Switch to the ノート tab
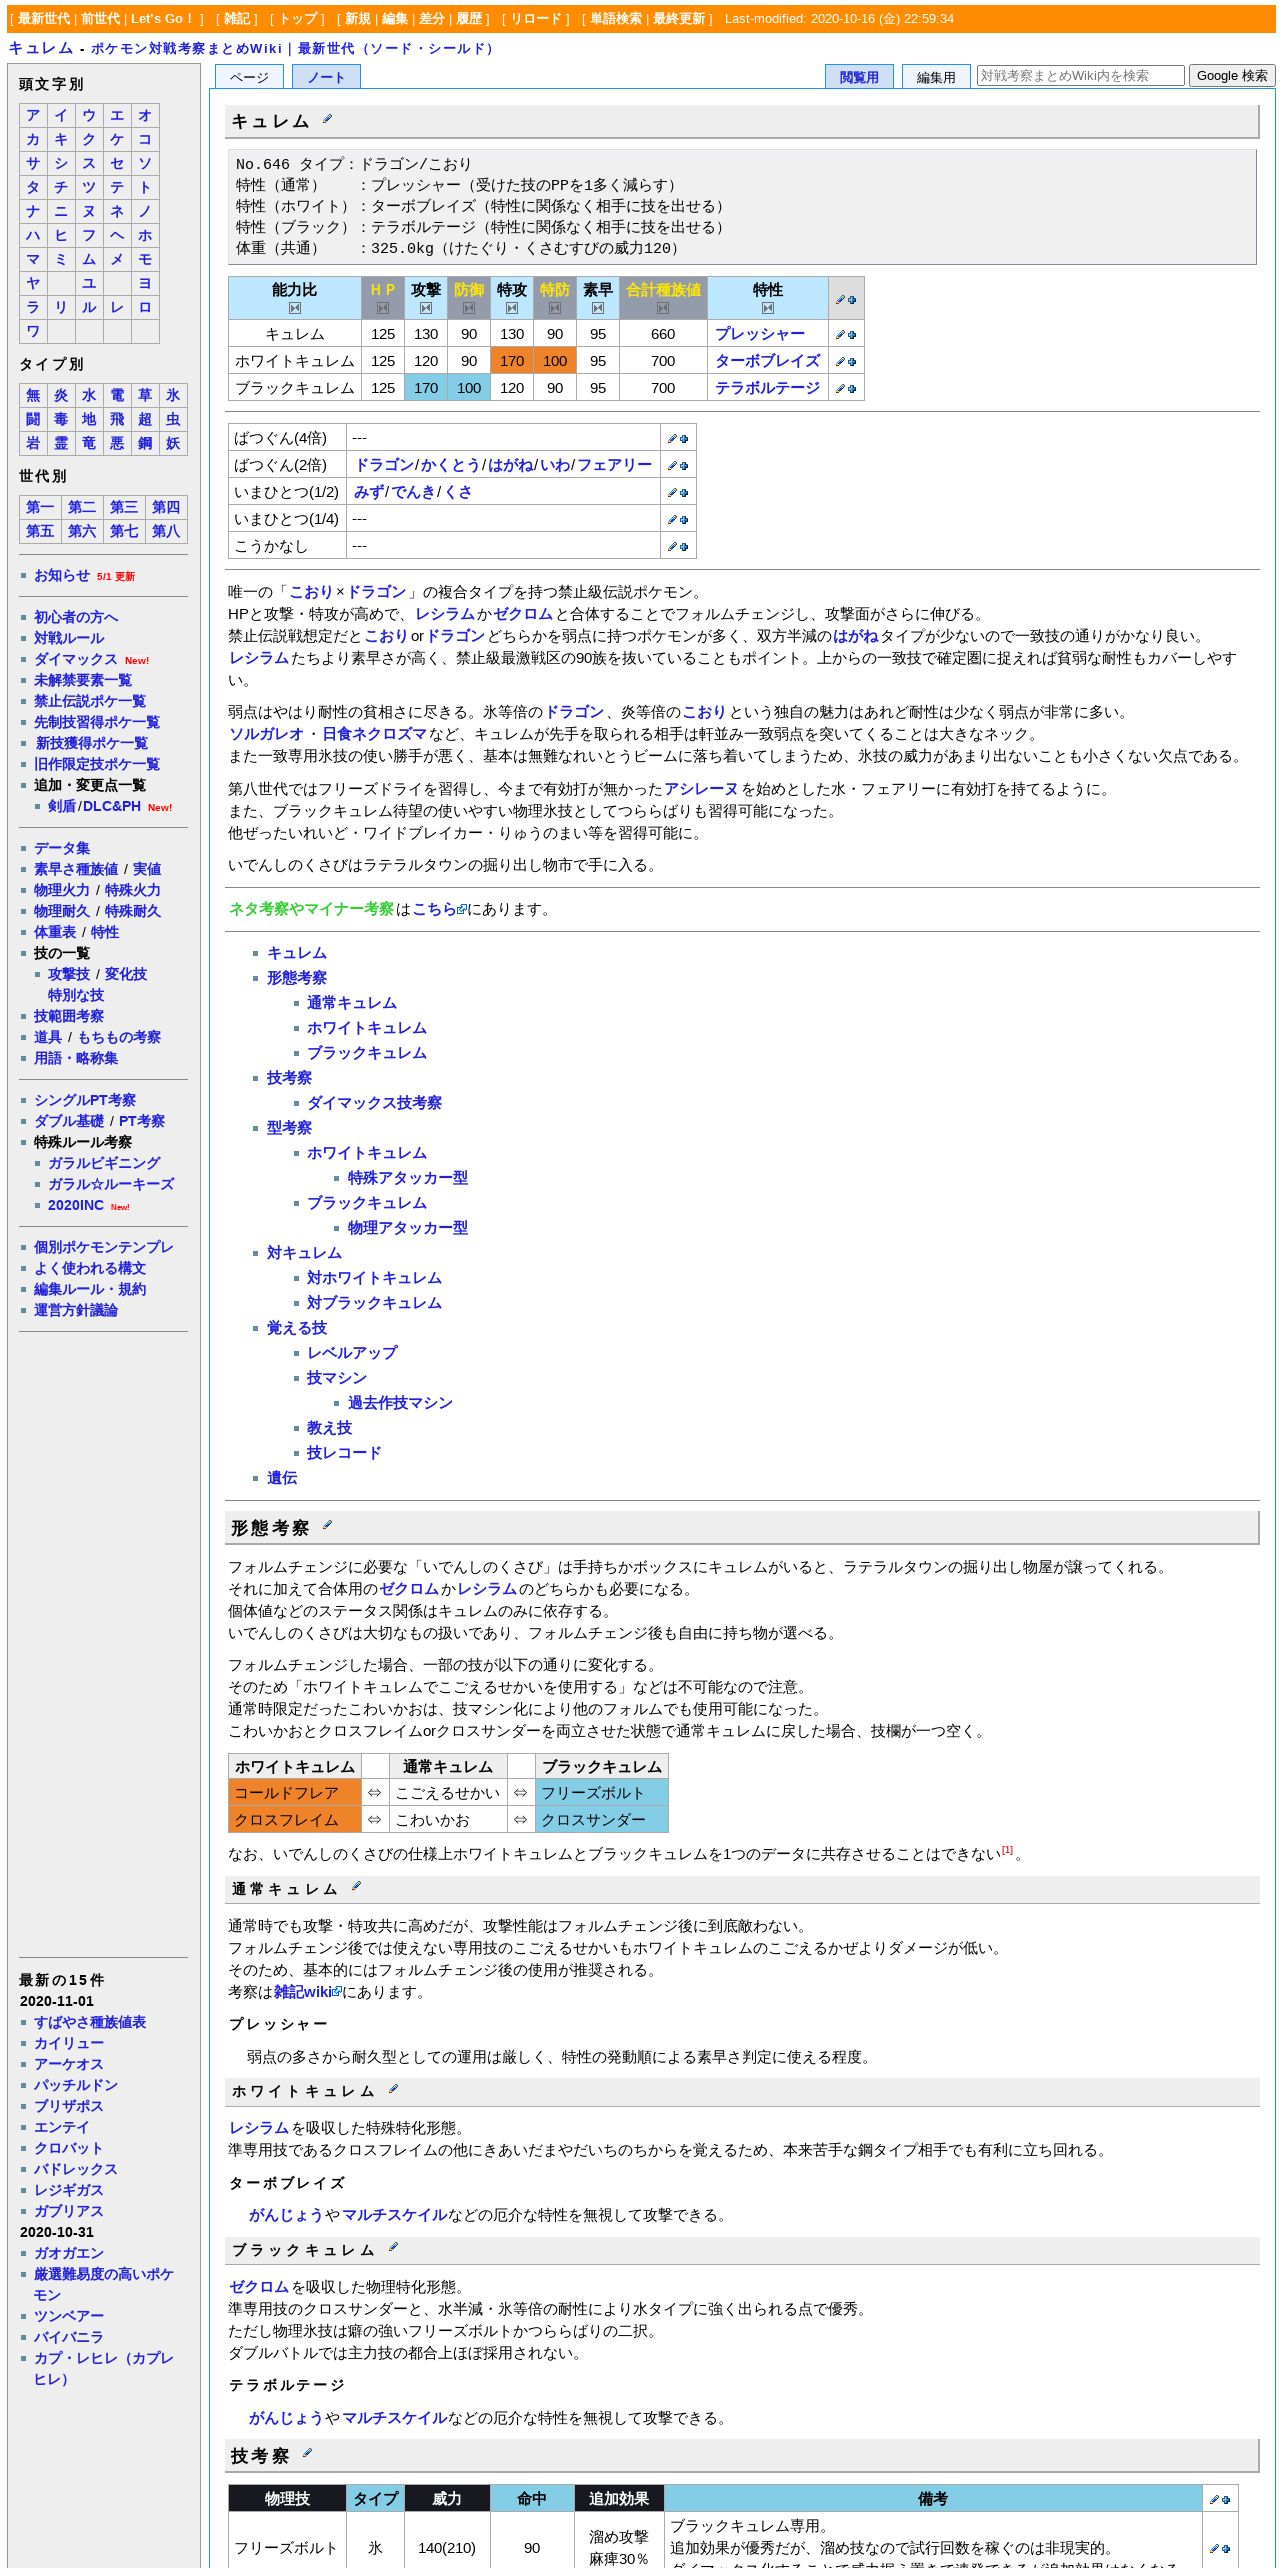Viewport: 1284px width, 2568px height. (x=326, y=77)
